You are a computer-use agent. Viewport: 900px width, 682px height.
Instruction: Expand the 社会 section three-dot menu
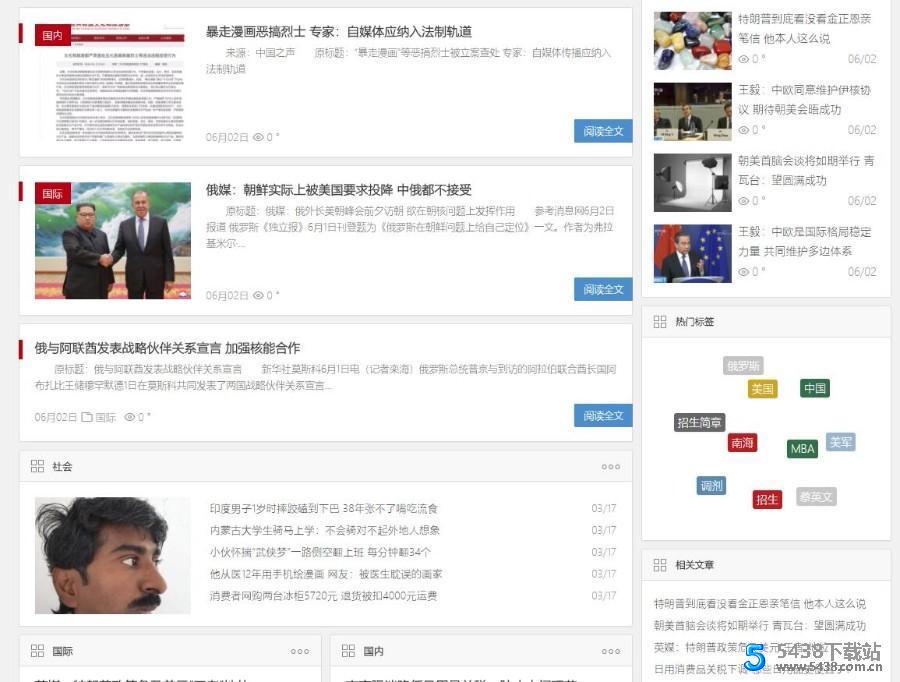(x=610, y=467)
